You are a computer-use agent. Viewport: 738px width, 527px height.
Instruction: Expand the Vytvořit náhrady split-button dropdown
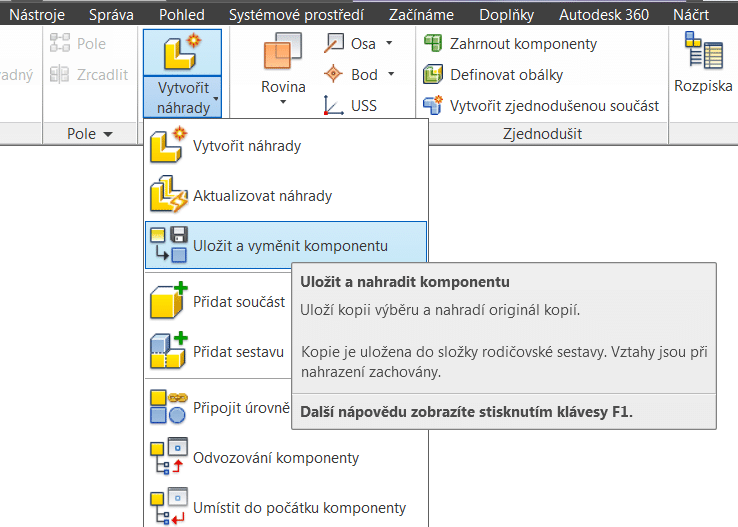coord(182,97)
